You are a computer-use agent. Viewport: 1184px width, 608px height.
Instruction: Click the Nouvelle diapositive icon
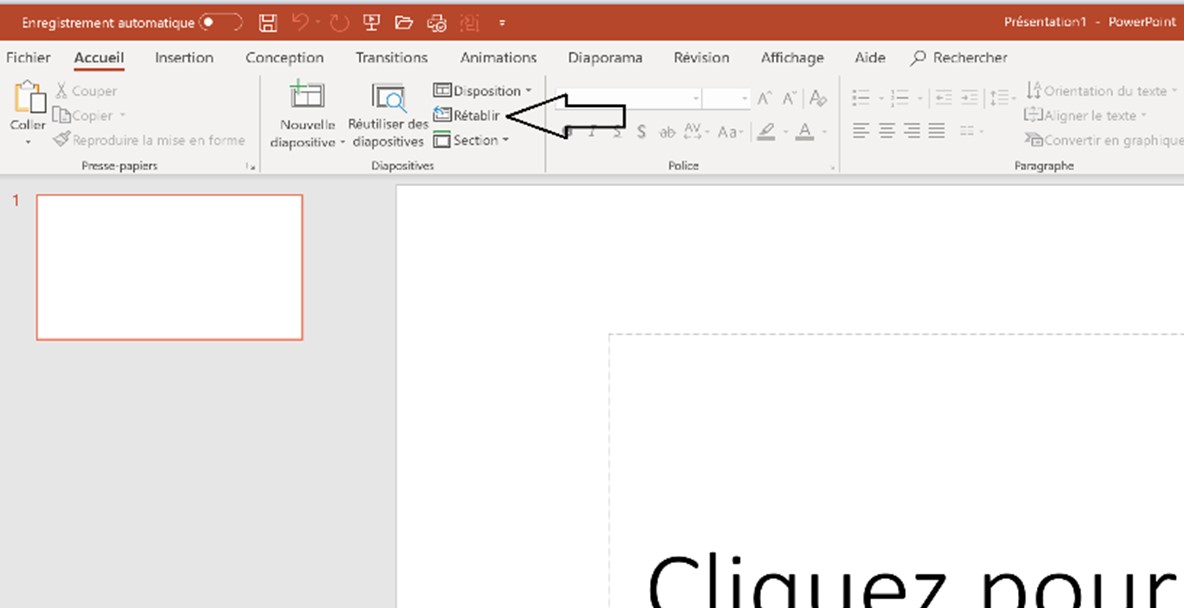pos(307,96)
